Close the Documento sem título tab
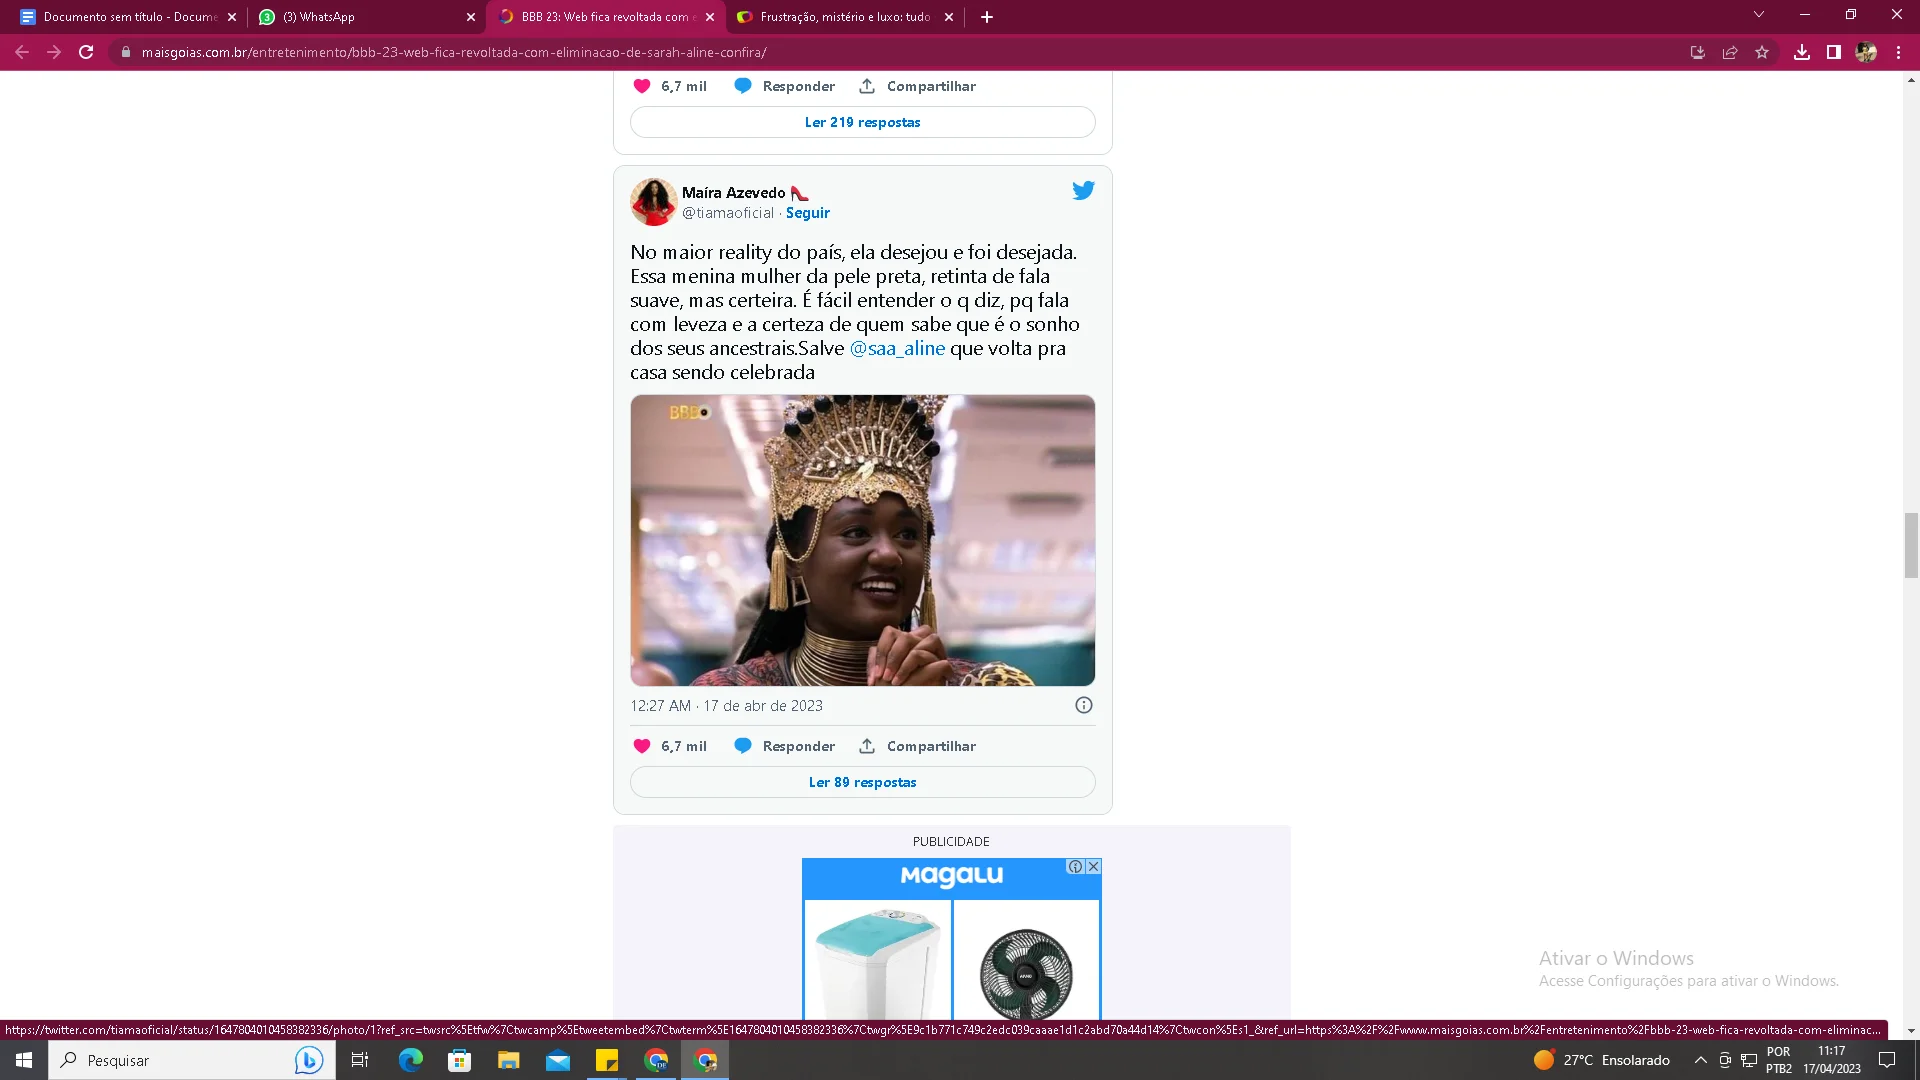This screenshot has width=1920, height=1080. [232, 17]
